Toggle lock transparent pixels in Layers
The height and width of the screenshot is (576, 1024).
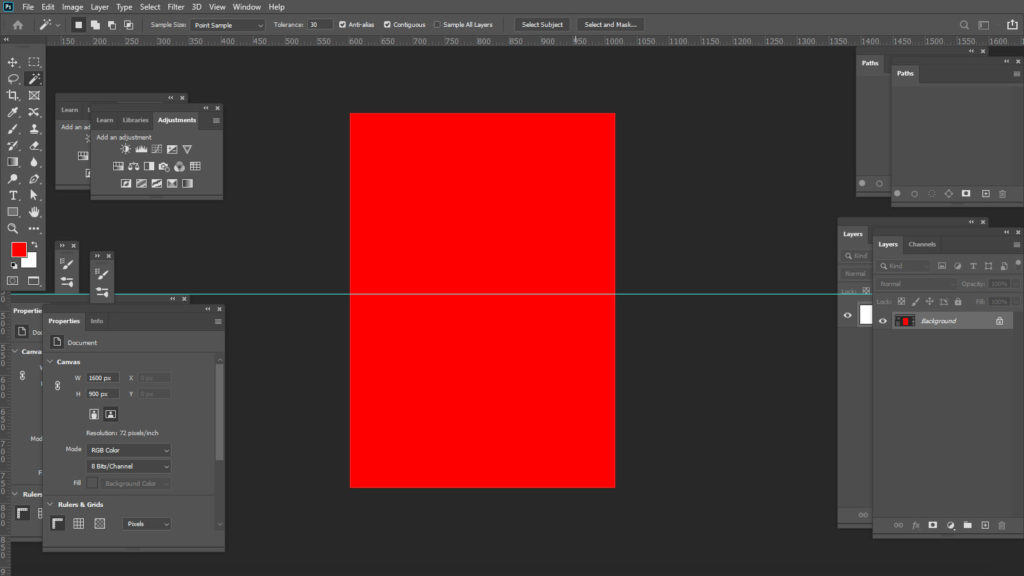(901, 302)
